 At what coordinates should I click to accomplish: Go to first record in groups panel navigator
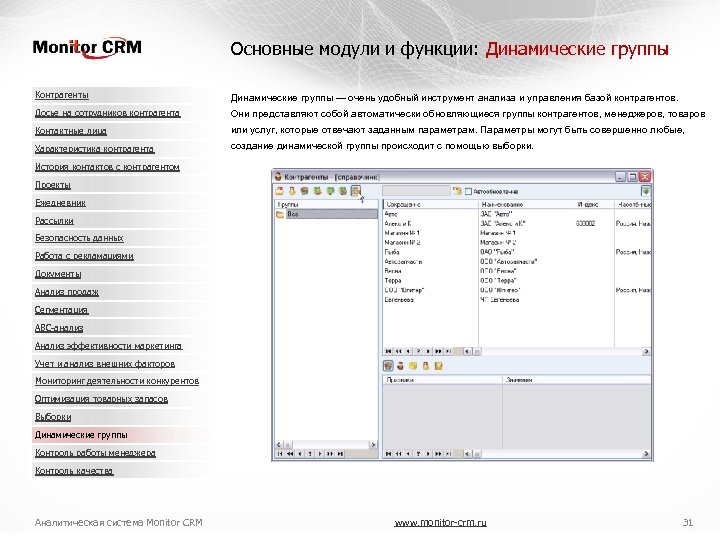click(280, 454)
